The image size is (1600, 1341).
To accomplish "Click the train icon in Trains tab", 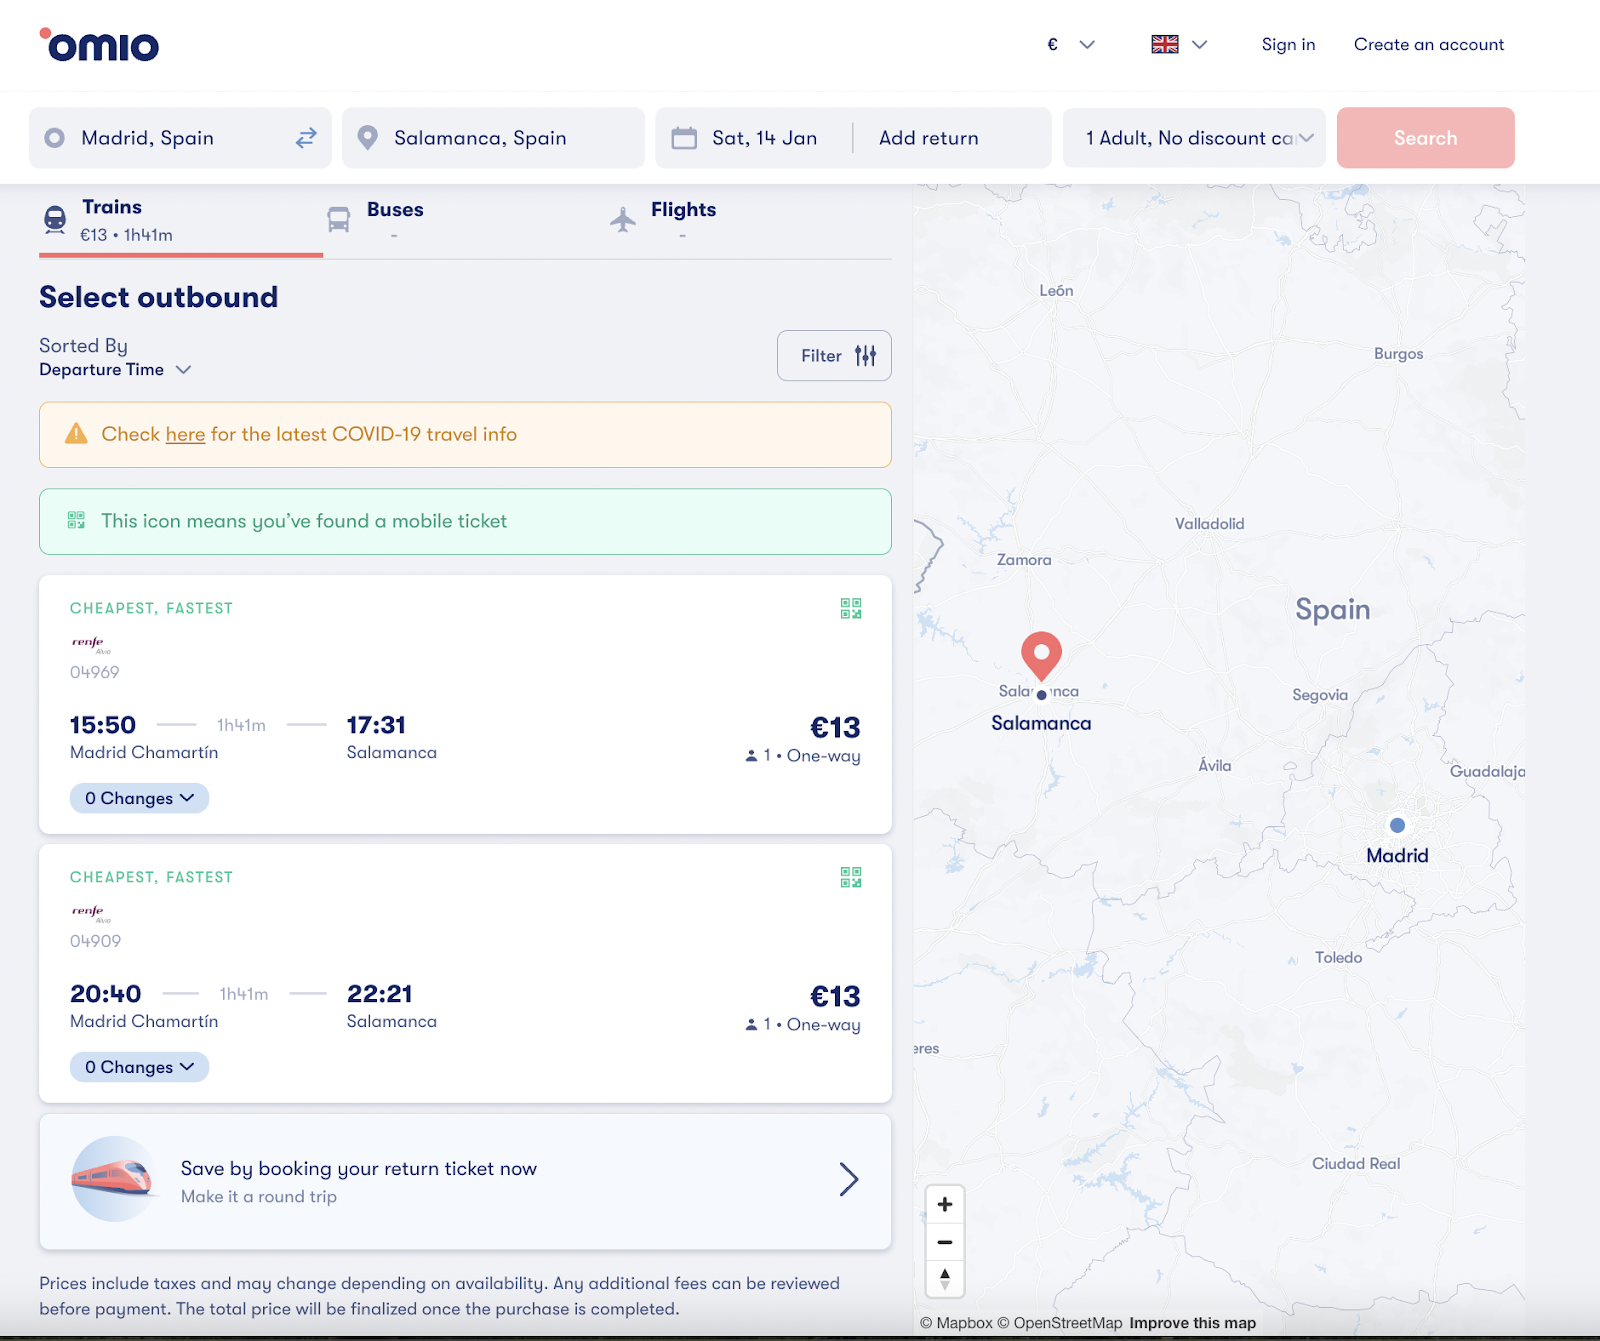I will (55, 219).
